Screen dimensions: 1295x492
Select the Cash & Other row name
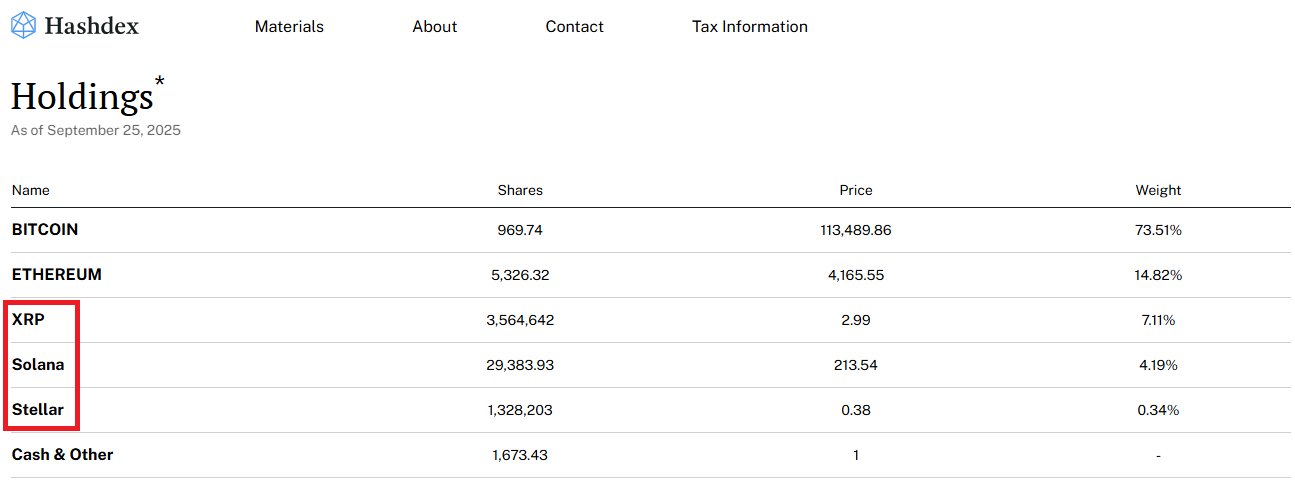(62, 455)
